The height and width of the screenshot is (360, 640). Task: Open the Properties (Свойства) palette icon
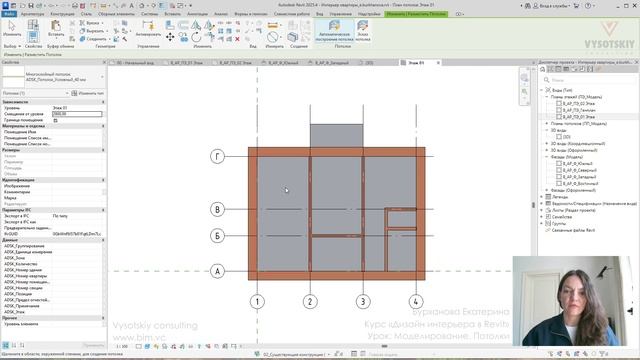coord(33,37)
